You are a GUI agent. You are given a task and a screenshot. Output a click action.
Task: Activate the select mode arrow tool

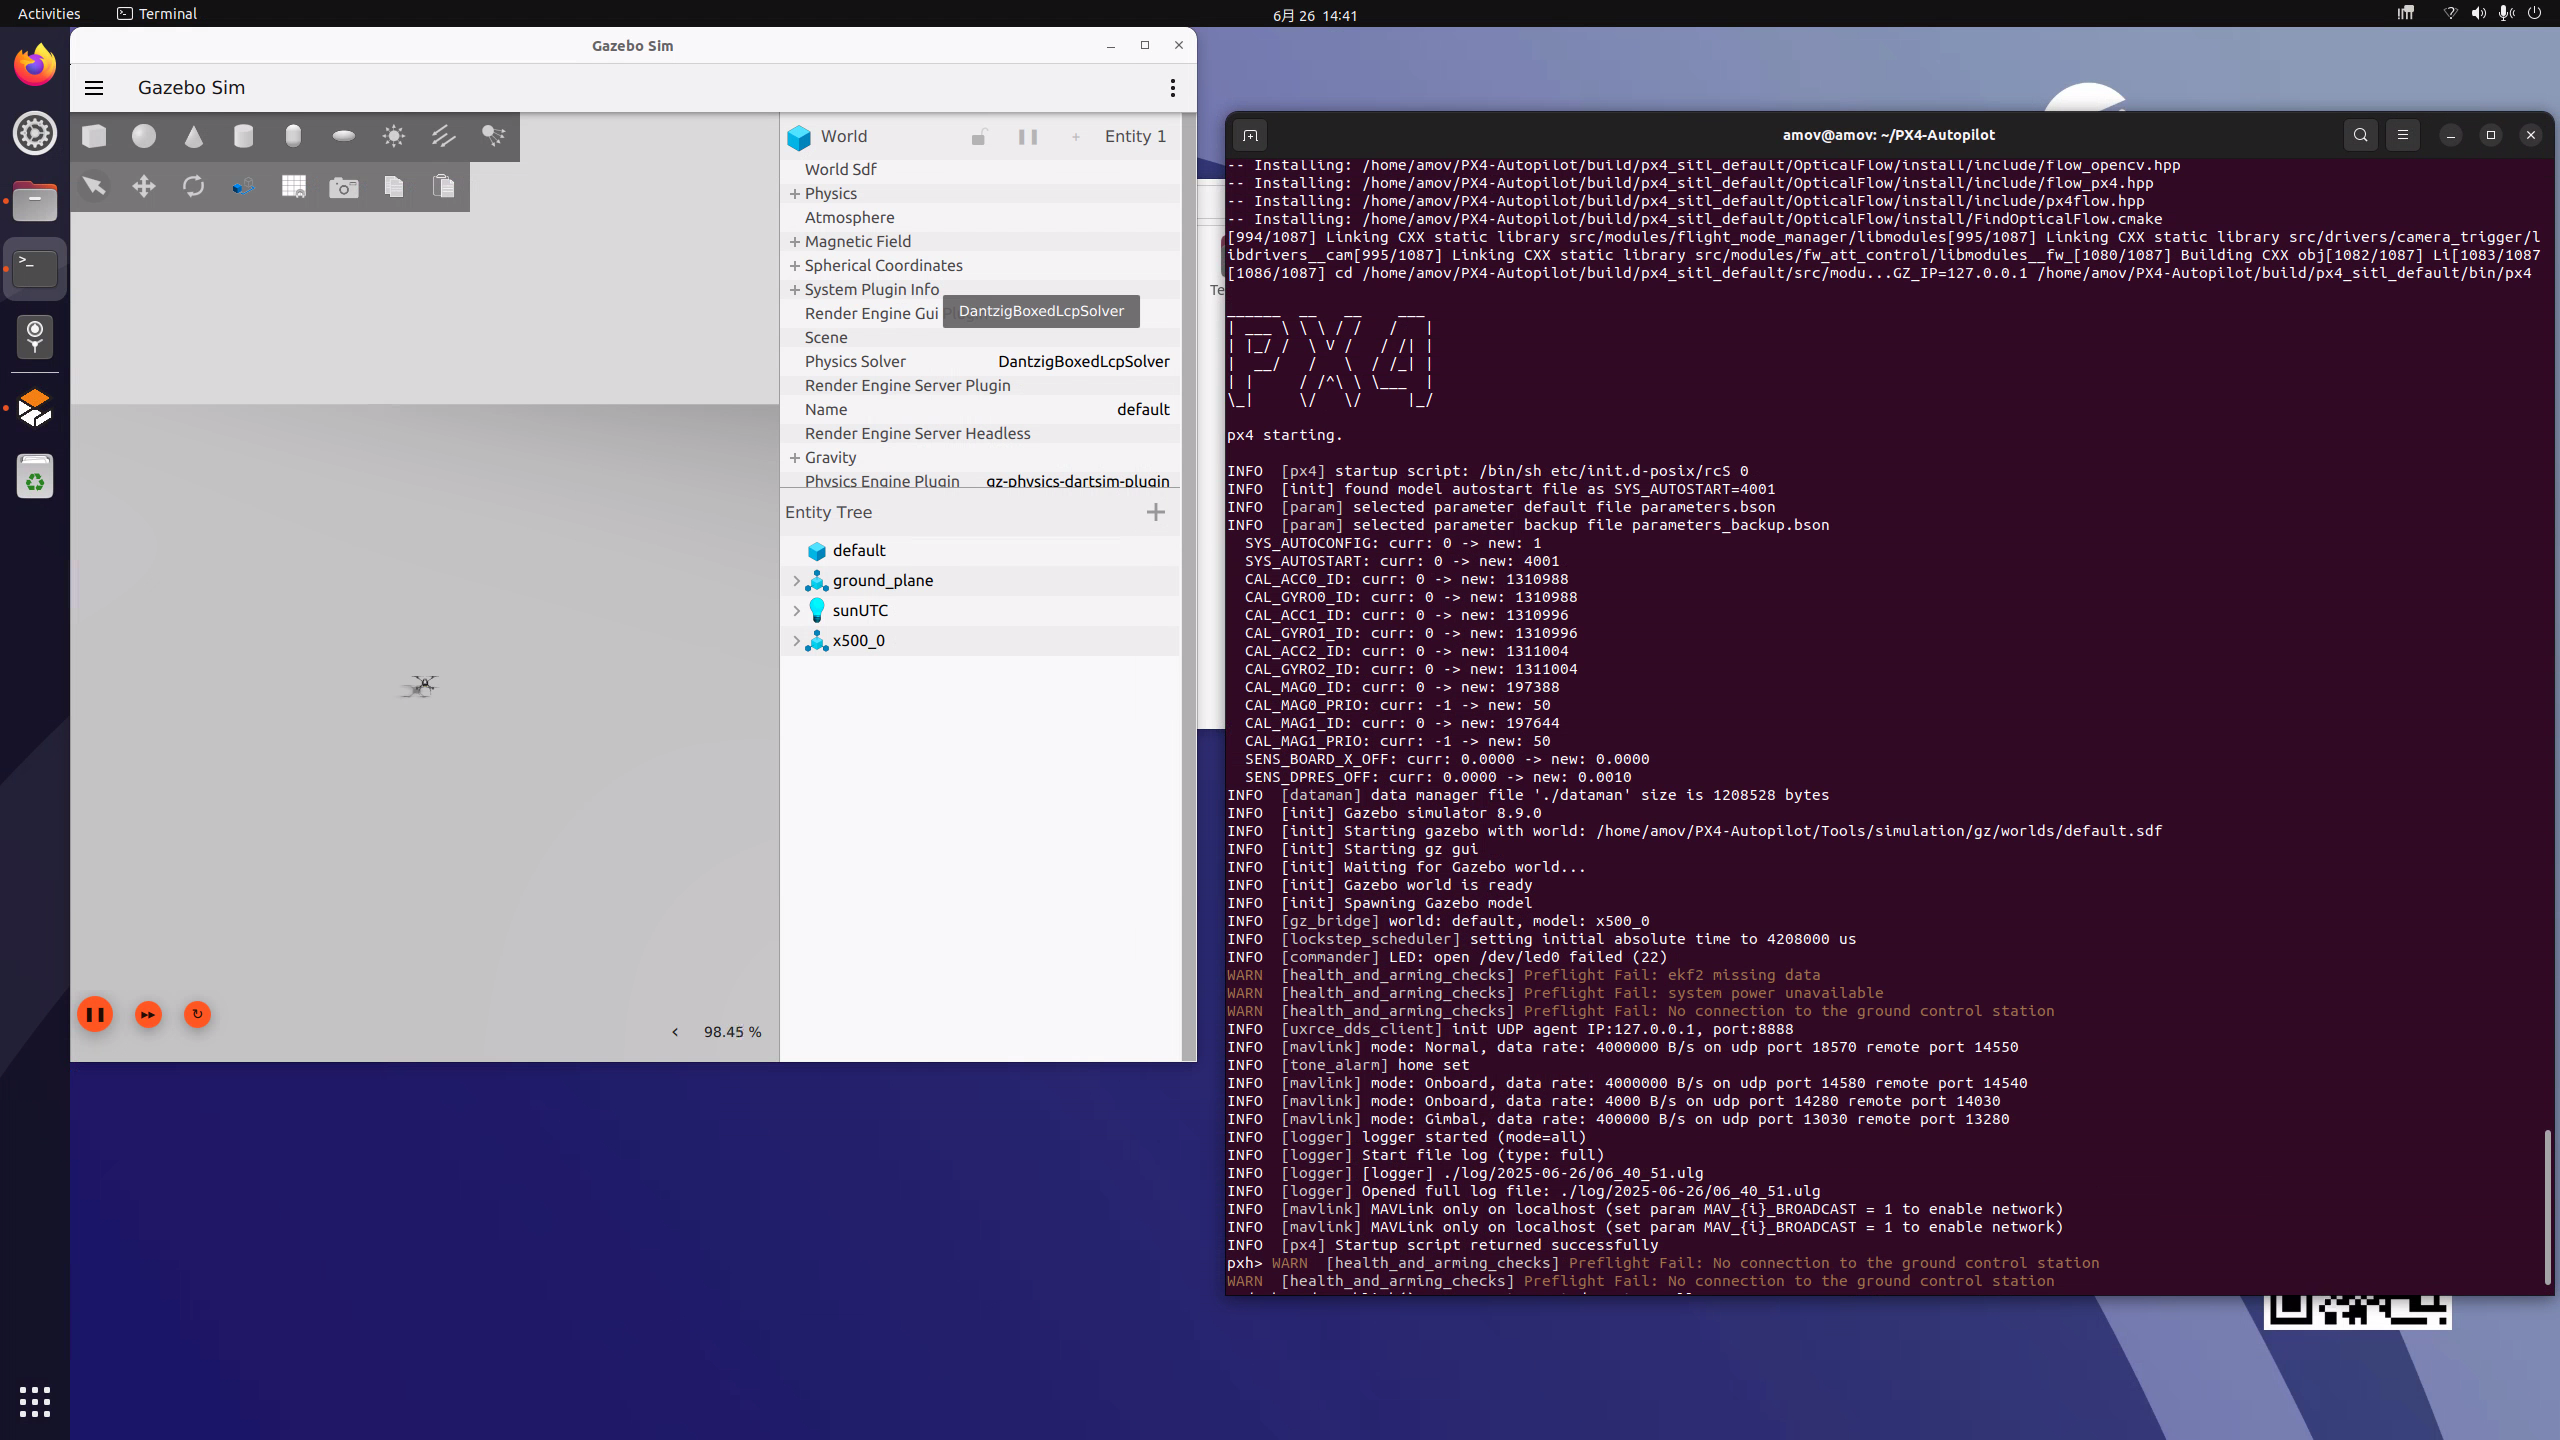coord(94,186)
